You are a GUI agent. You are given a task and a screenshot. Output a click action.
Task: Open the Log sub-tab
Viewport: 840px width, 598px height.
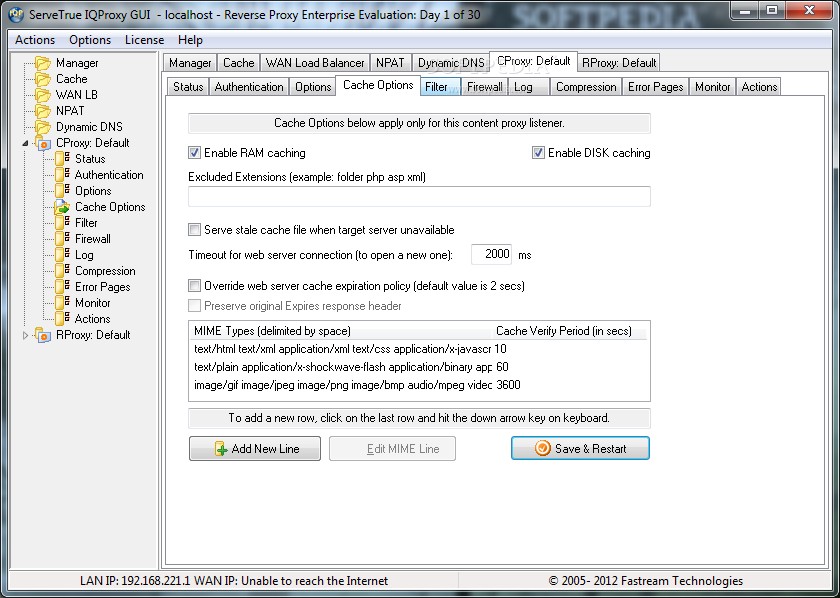(528, 87)
